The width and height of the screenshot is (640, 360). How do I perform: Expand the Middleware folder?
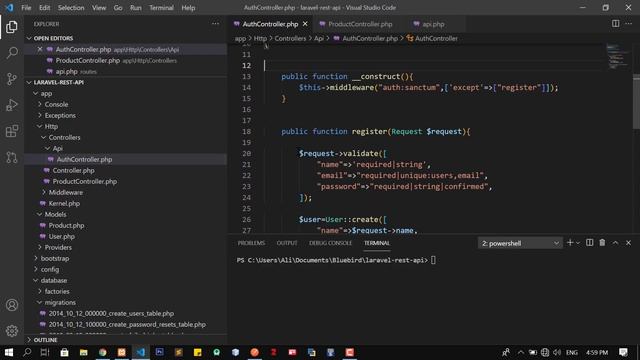65,192
